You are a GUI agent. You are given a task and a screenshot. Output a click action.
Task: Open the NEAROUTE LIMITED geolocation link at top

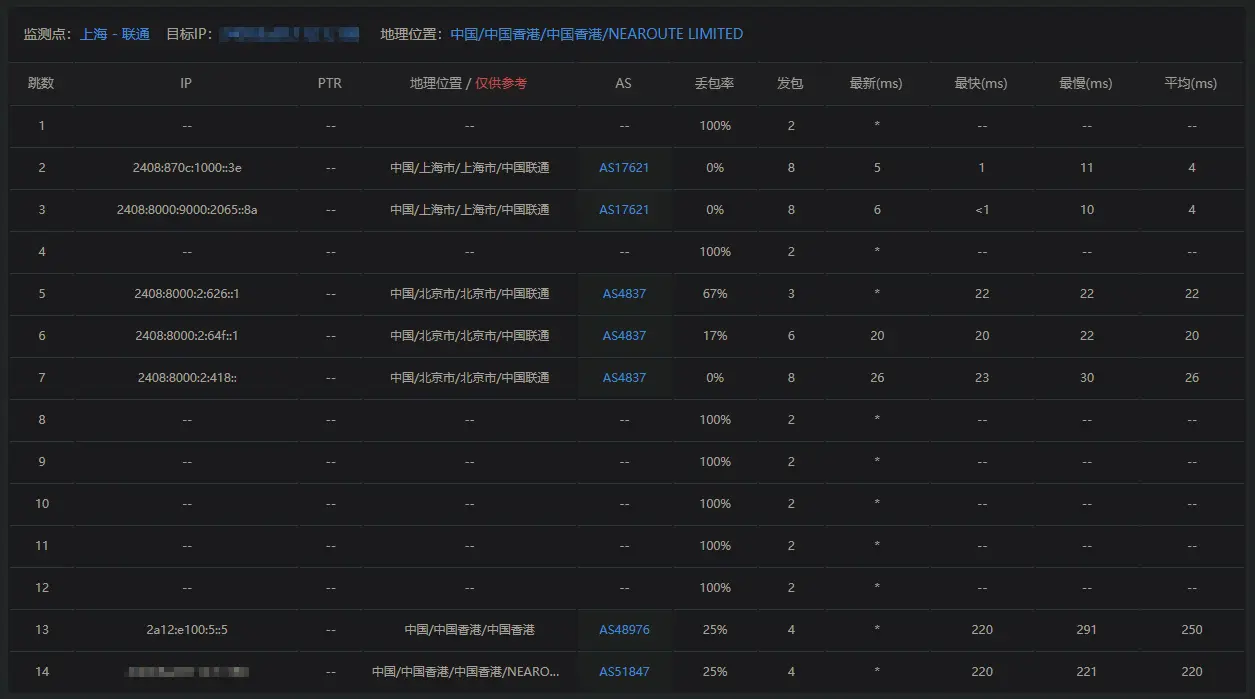pyautogui.click(x=596, y=34)
